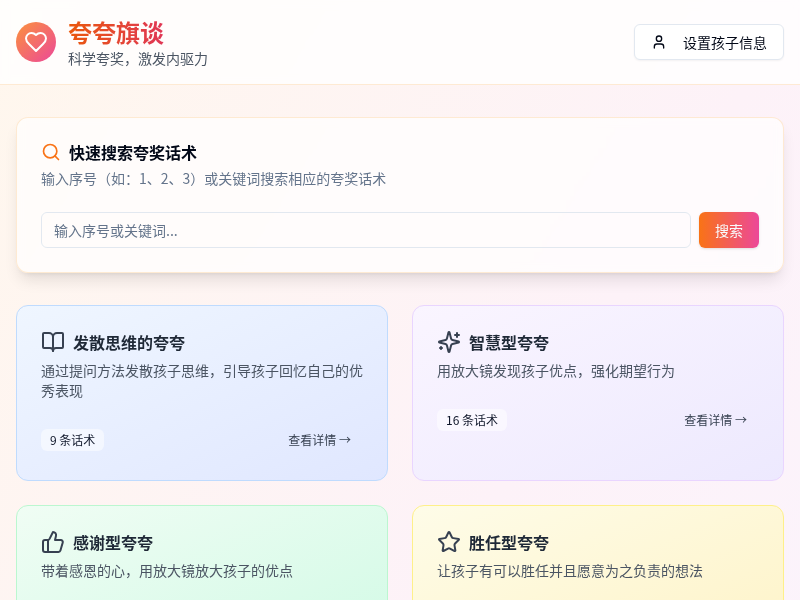Click the book icon beside 发散思维的夸夸

point(53,342)
